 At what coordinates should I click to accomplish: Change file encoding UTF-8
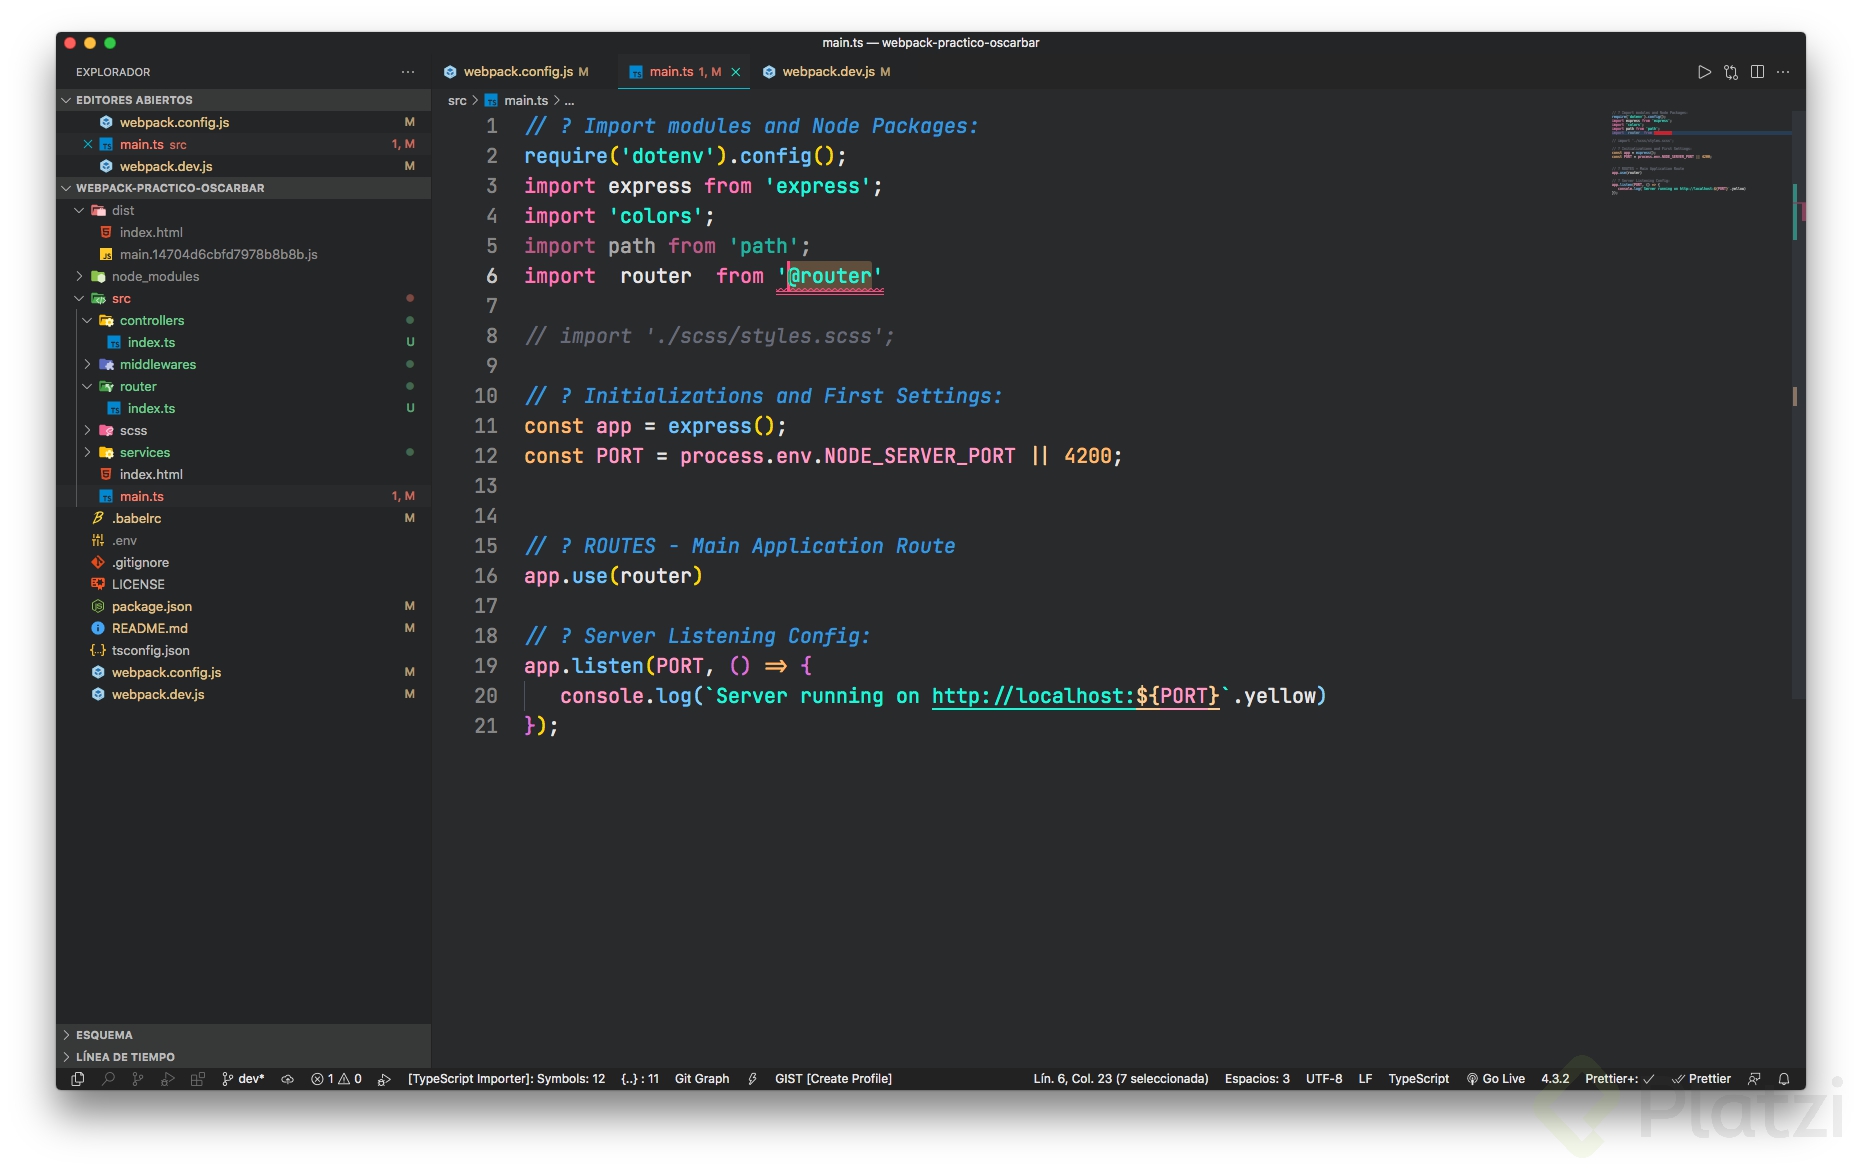click(1324, 1079)
